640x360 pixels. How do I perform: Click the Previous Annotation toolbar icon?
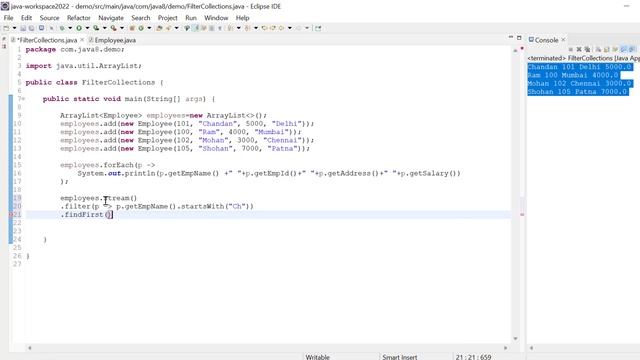pyautogui.click(x=248, y=28)
